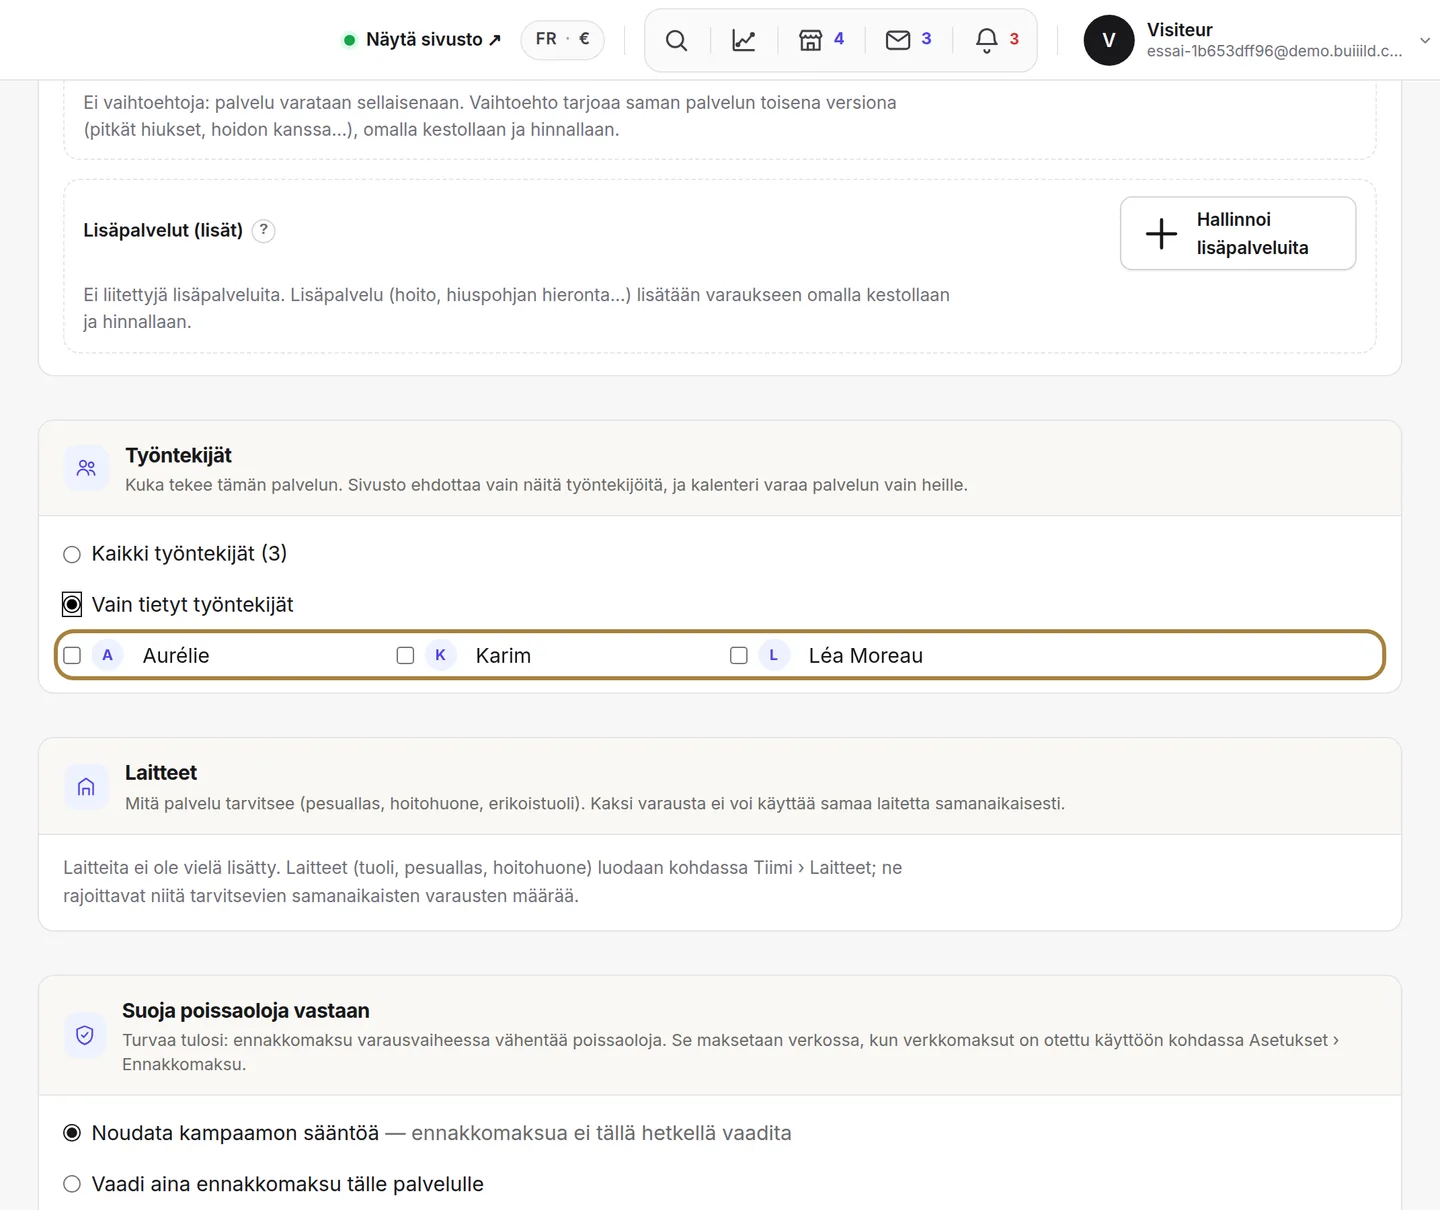Image resolution: width=1440 pixels, height=1210 pixels.
Task: Click Aurélie's A avatar badge
Action: (107, 655)
